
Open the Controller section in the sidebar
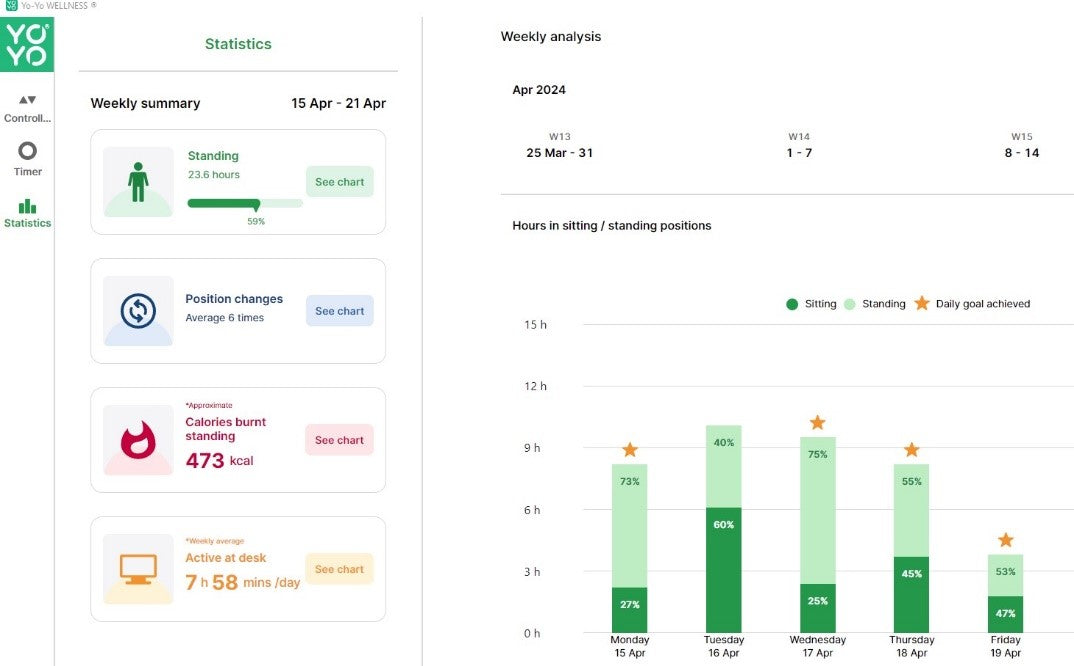pos(27,108)
